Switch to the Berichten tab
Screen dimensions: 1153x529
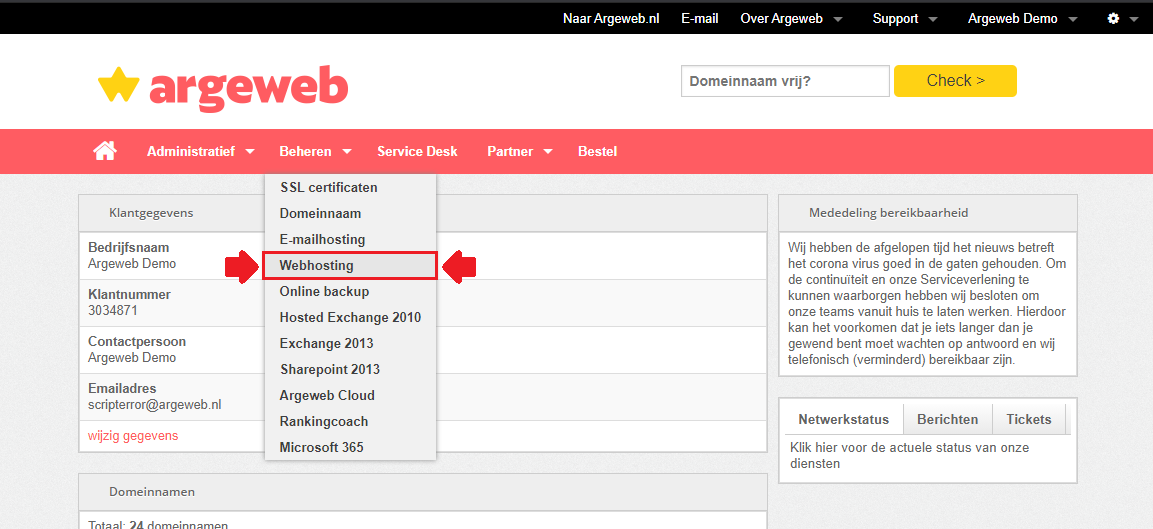[948, 419]
